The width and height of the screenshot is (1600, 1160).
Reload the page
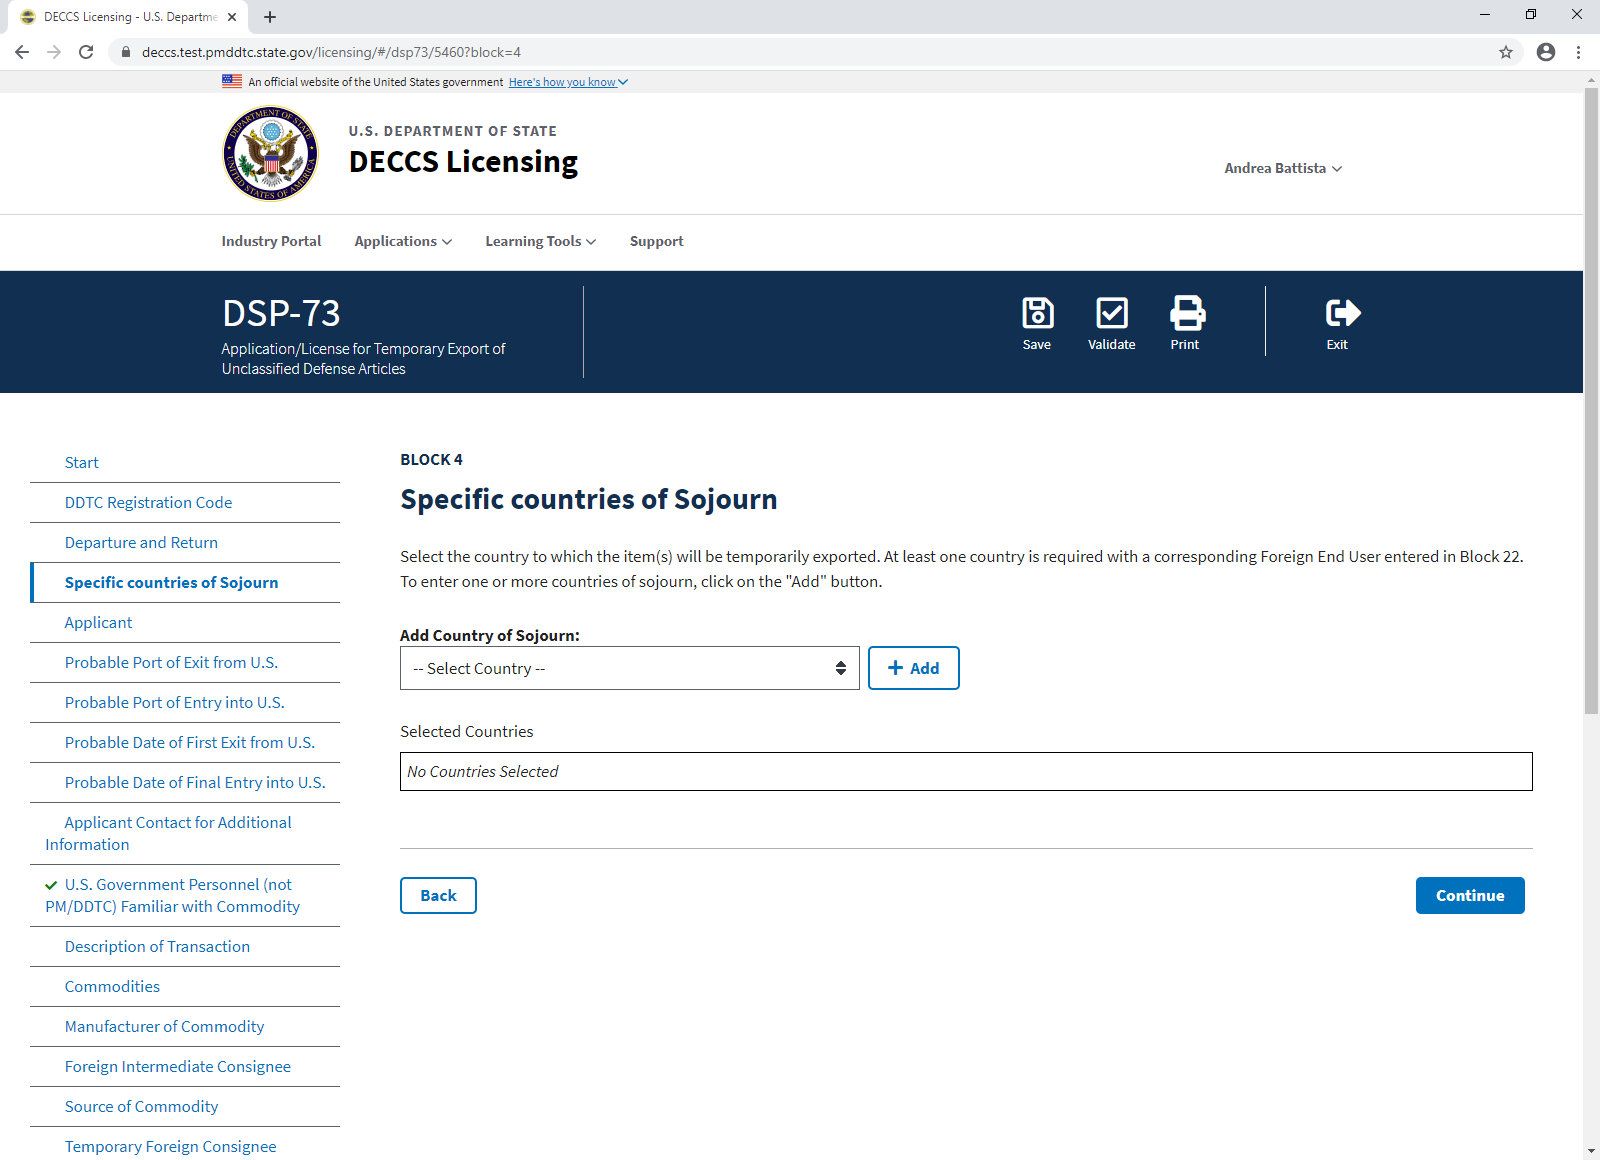pos(86,52)
